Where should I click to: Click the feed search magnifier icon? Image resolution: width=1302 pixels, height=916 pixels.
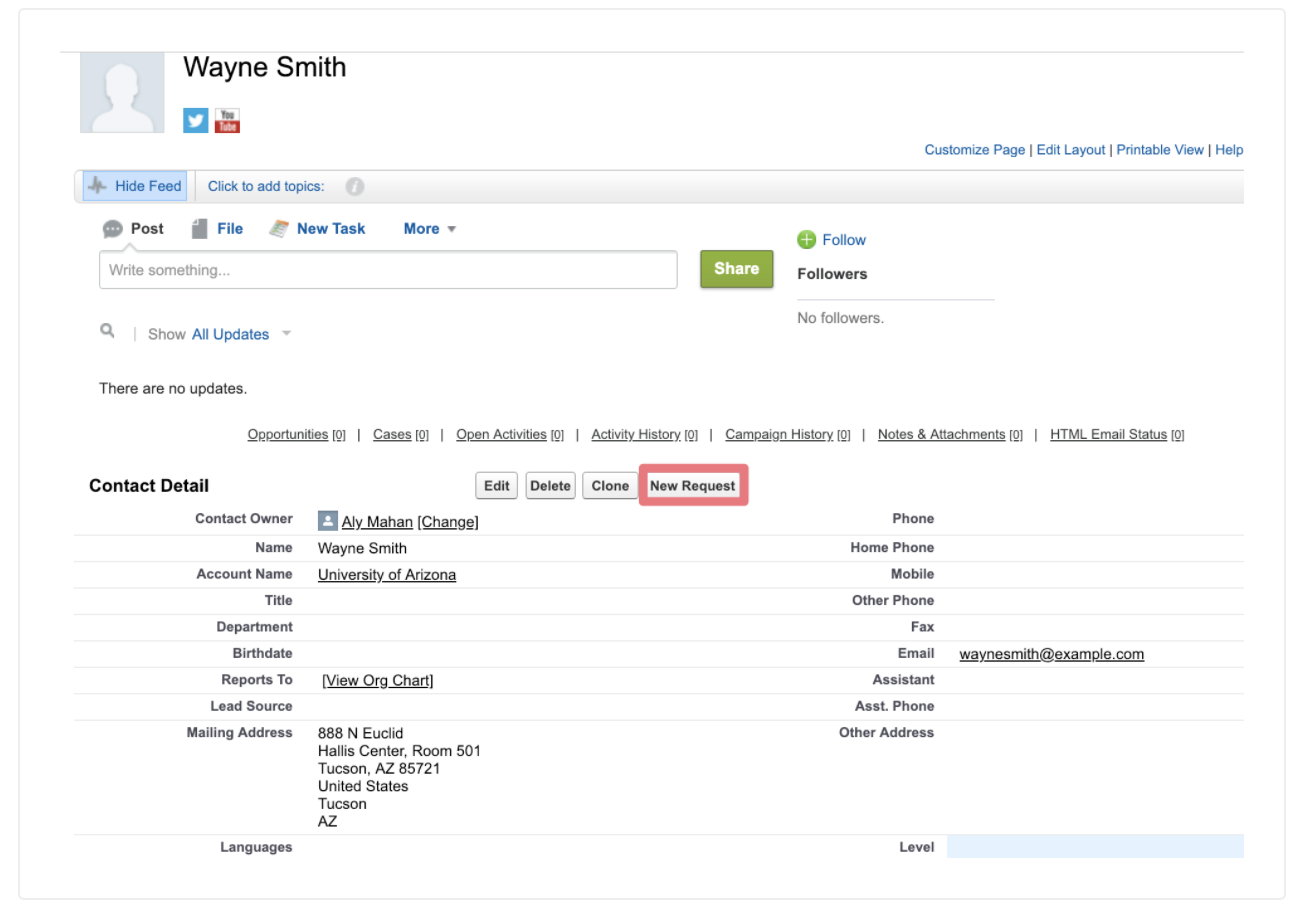tap(107, 331)
